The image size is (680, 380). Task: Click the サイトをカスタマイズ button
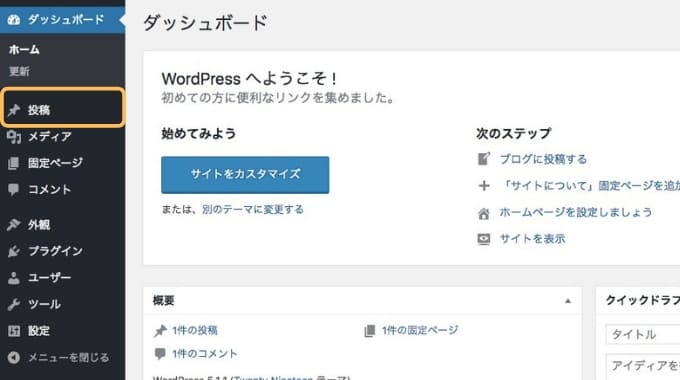(x=245, y=175)
